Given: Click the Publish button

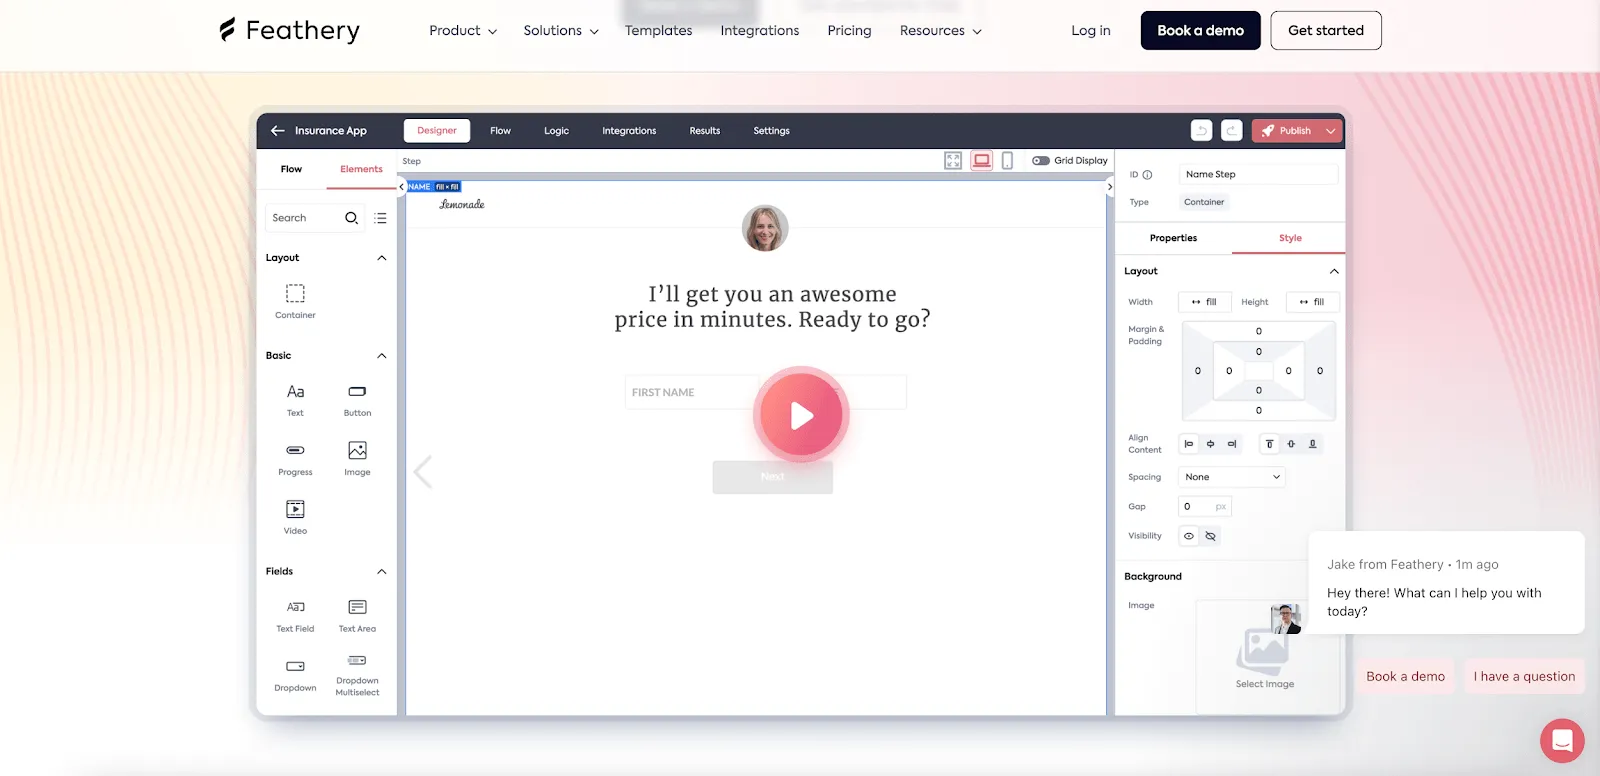Looking at the screenshot, I should click(x=1287, y=131).
